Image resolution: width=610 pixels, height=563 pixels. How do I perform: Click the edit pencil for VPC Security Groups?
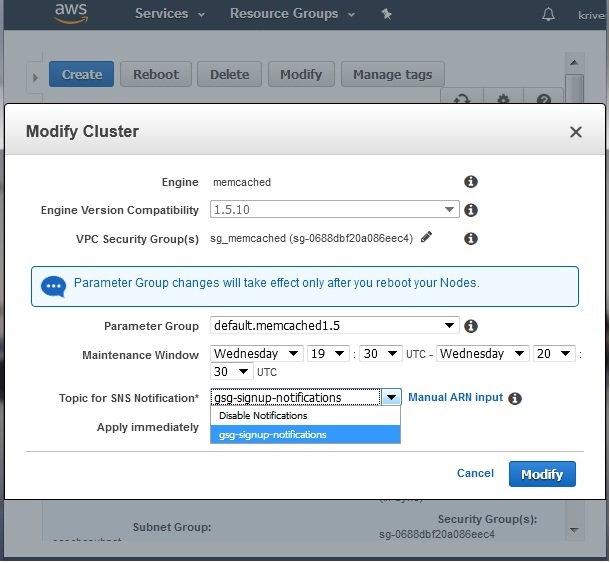pos(427,238)
